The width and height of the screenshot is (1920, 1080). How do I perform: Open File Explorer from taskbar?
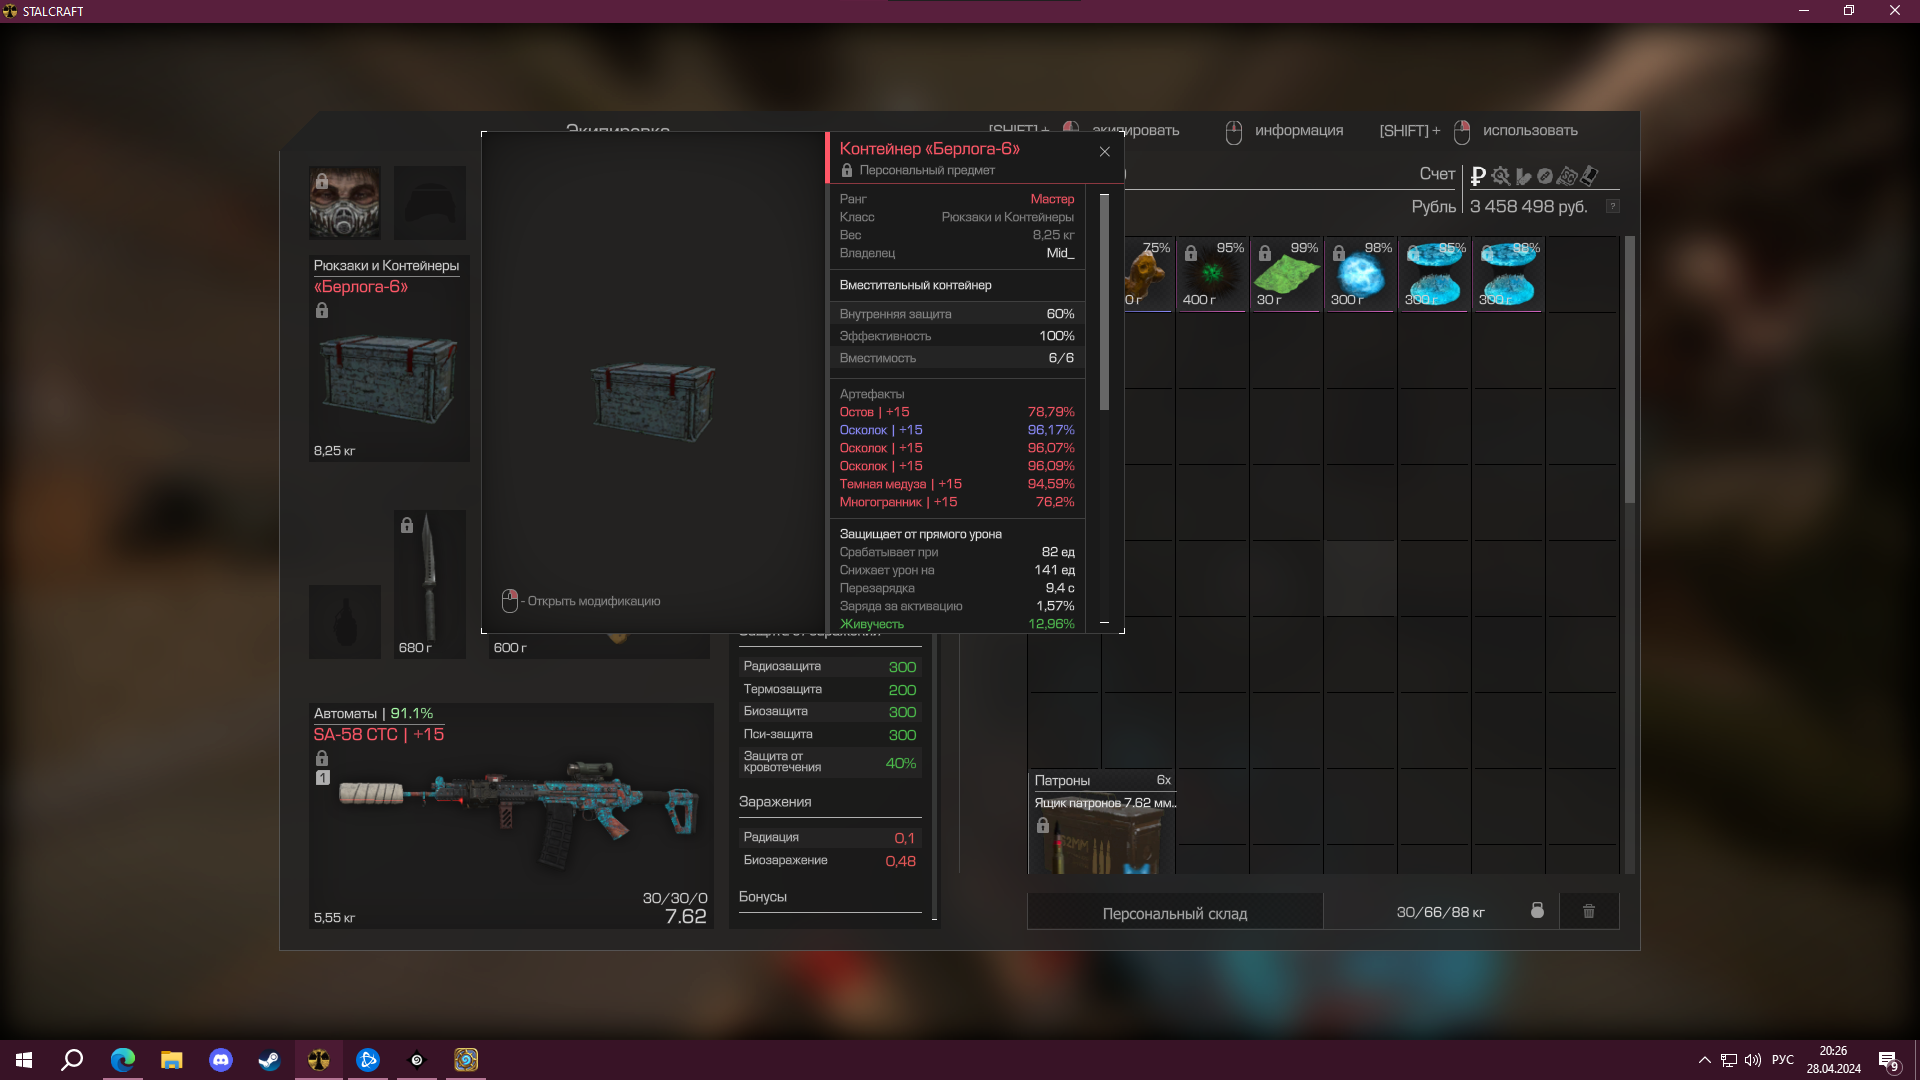[x=172, y=1060]
